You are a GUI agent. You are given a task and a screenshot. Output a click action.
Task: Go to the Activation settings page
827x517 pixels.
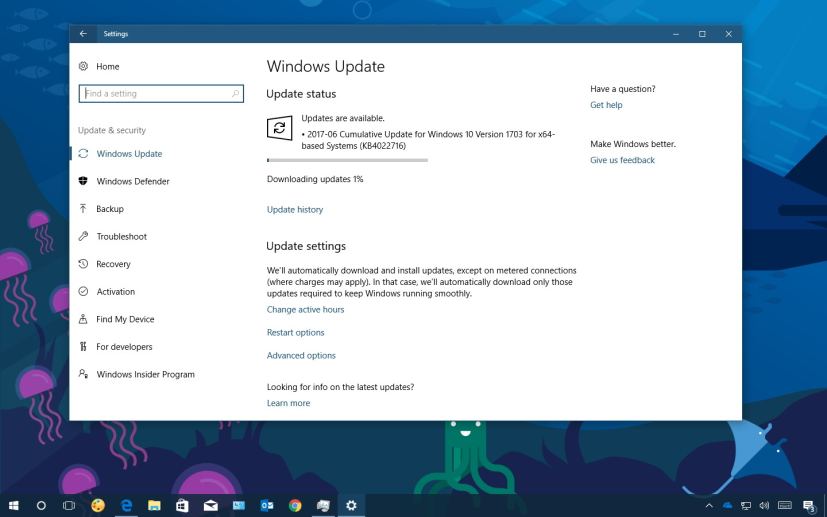tap(116, 291)
